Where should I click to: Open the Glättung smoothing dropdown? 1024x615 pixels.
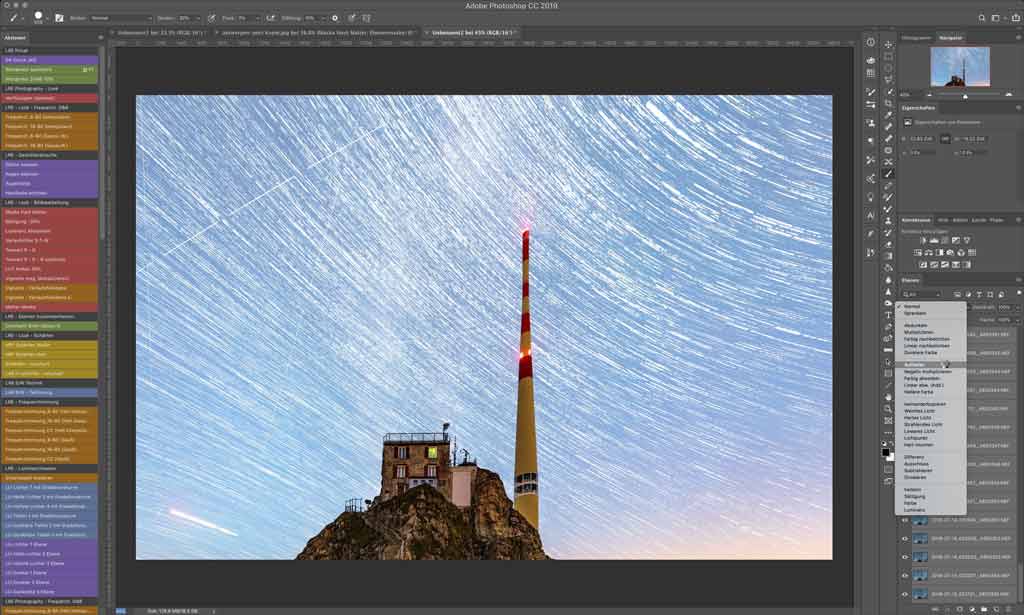coord(323,18)
